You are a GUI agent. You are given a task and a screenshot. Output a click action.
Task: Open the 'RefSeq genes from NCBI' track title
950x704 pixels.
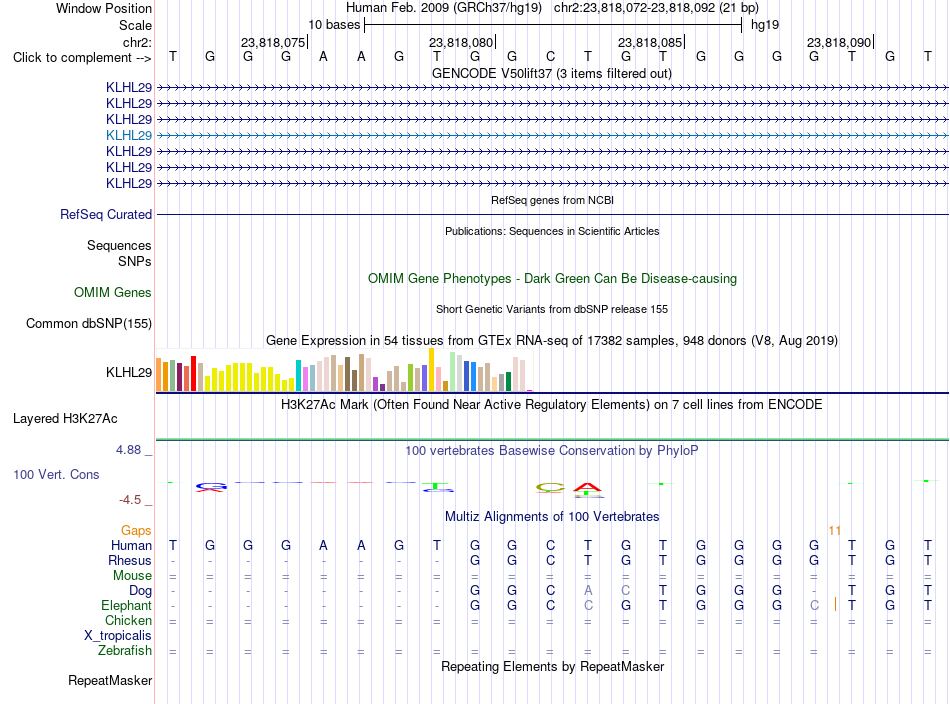tap(553, 200)
